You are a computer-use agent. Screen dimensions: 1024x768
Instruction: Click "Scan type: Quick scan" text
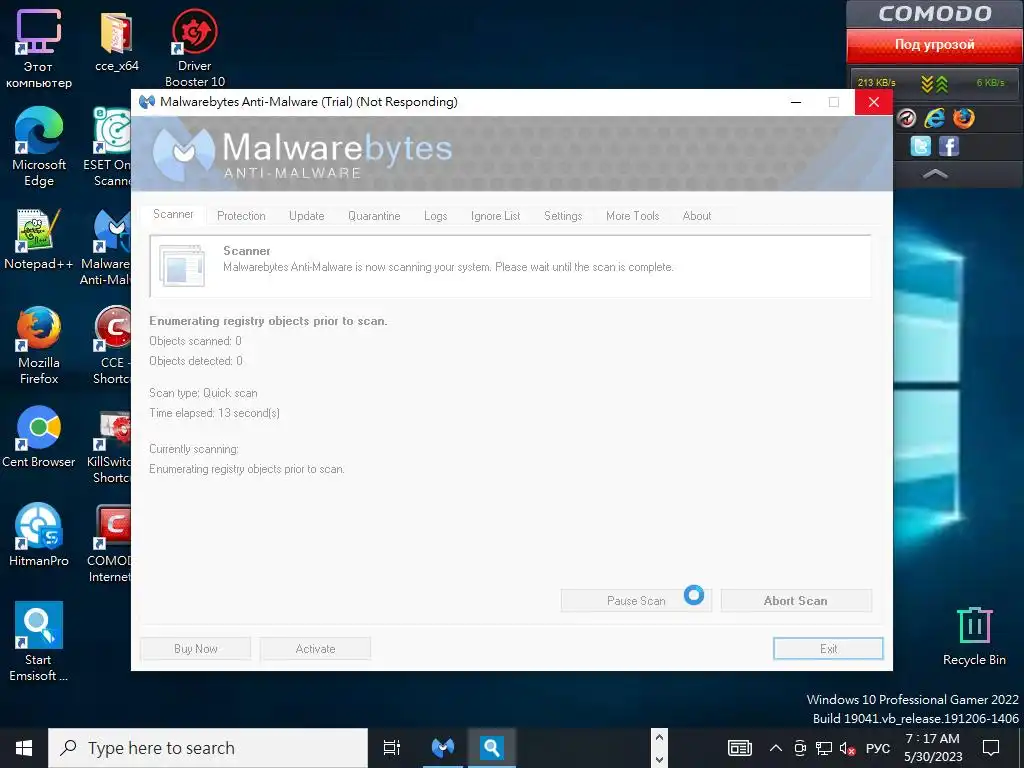tap(203, 393)
